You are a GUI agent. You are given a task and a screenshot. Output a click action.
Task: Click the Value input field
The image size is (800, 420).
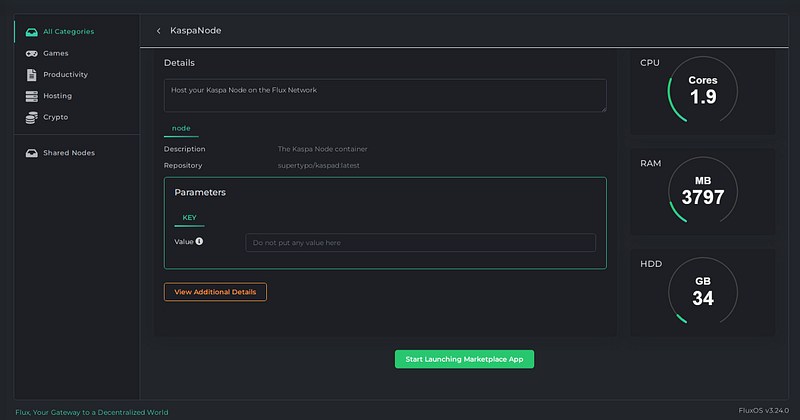click(x=420, y=243)
